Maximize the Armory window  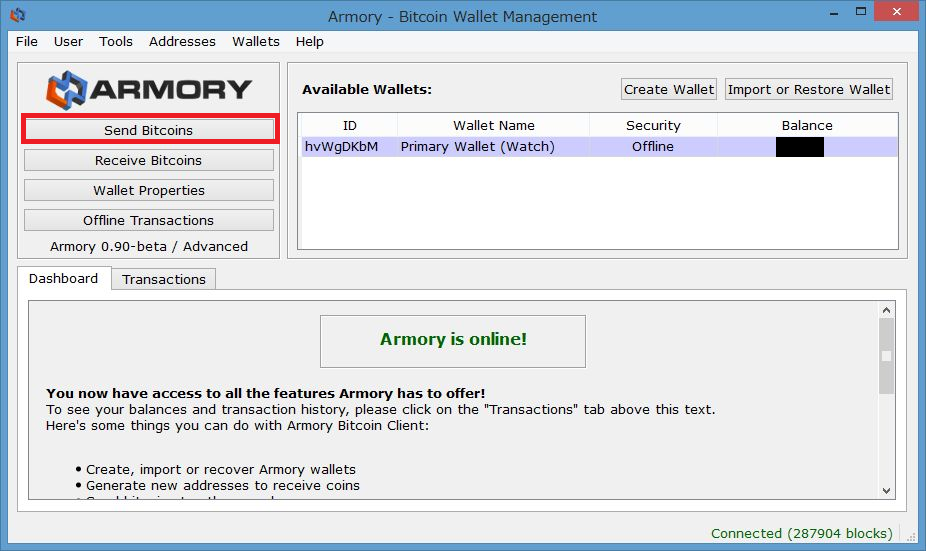(861, 11)
